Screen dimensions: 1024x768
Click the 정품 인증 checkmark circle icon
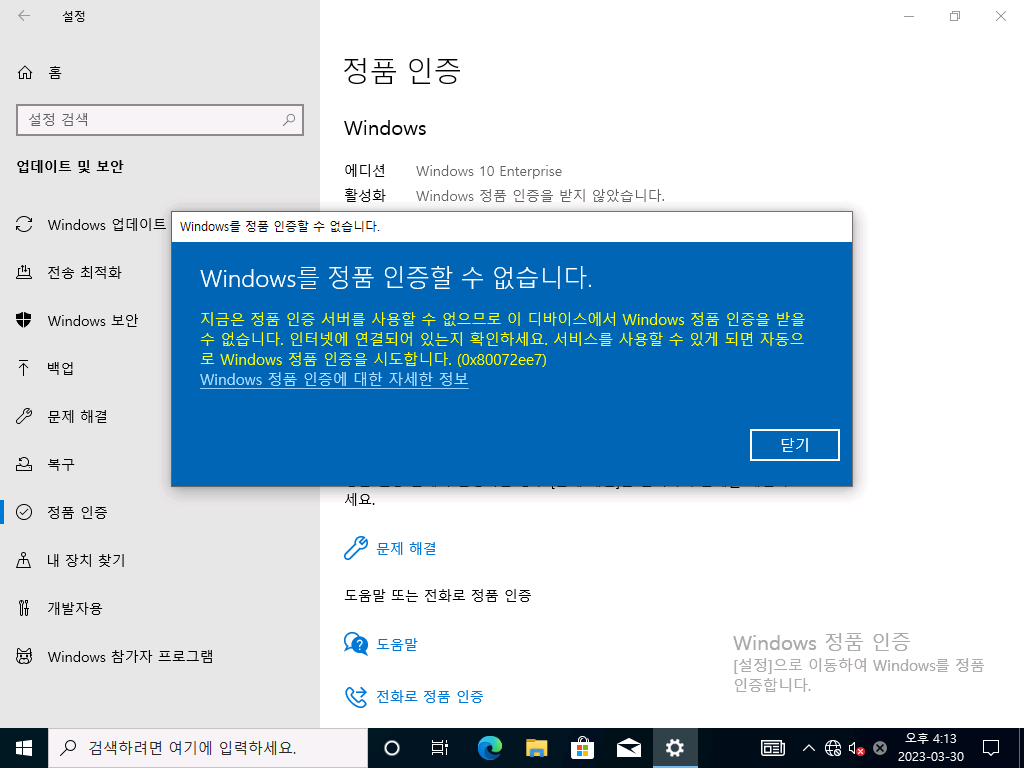click(x=24, y=512)
